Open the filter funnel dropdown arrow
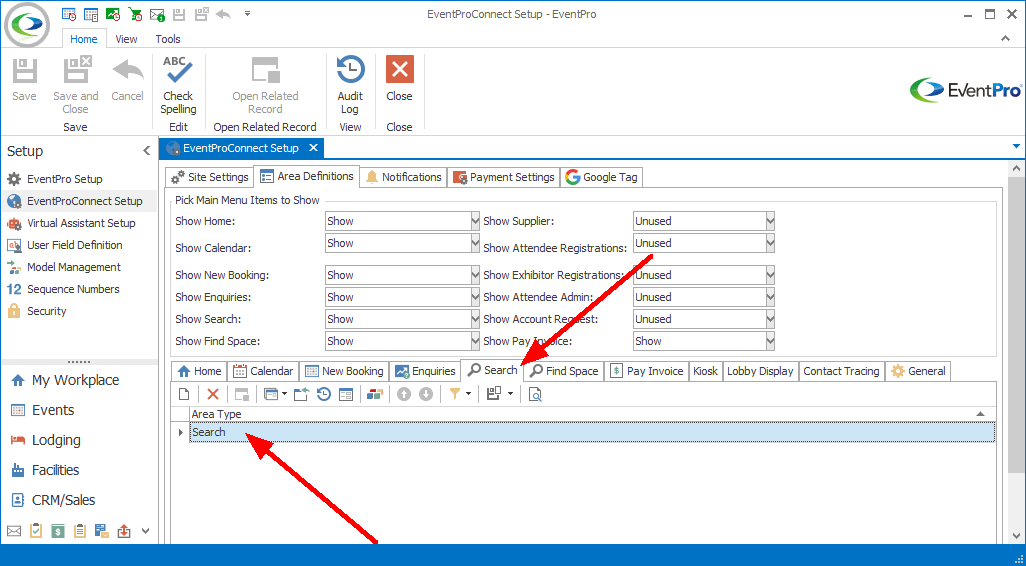 [469, 394]
